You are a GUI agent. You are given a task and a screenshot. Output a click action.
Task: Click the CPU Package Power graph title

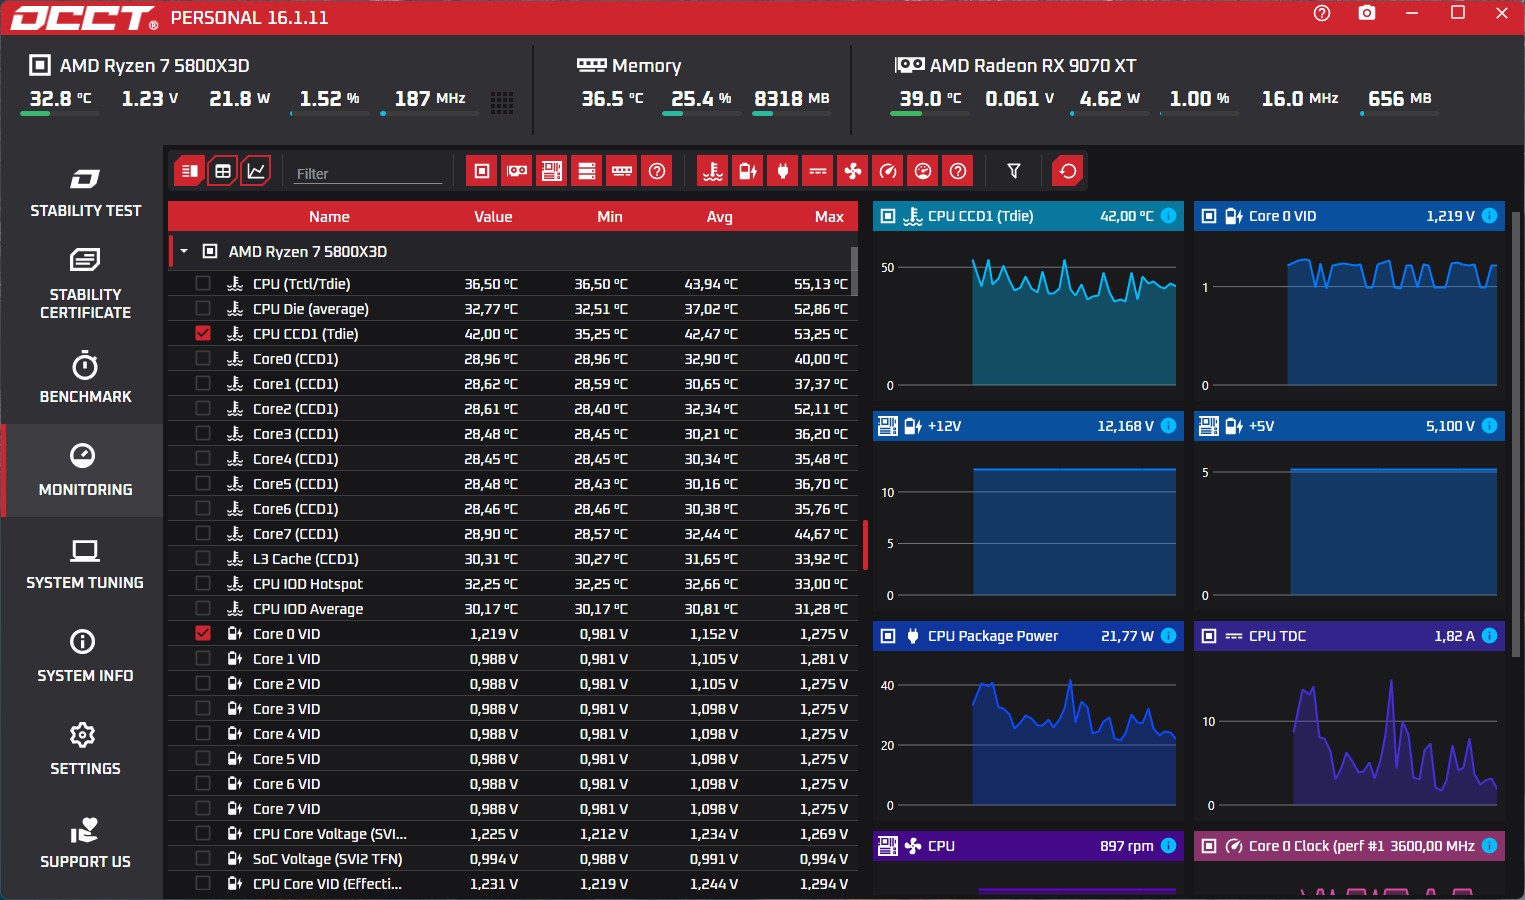(x=993, y=636)
